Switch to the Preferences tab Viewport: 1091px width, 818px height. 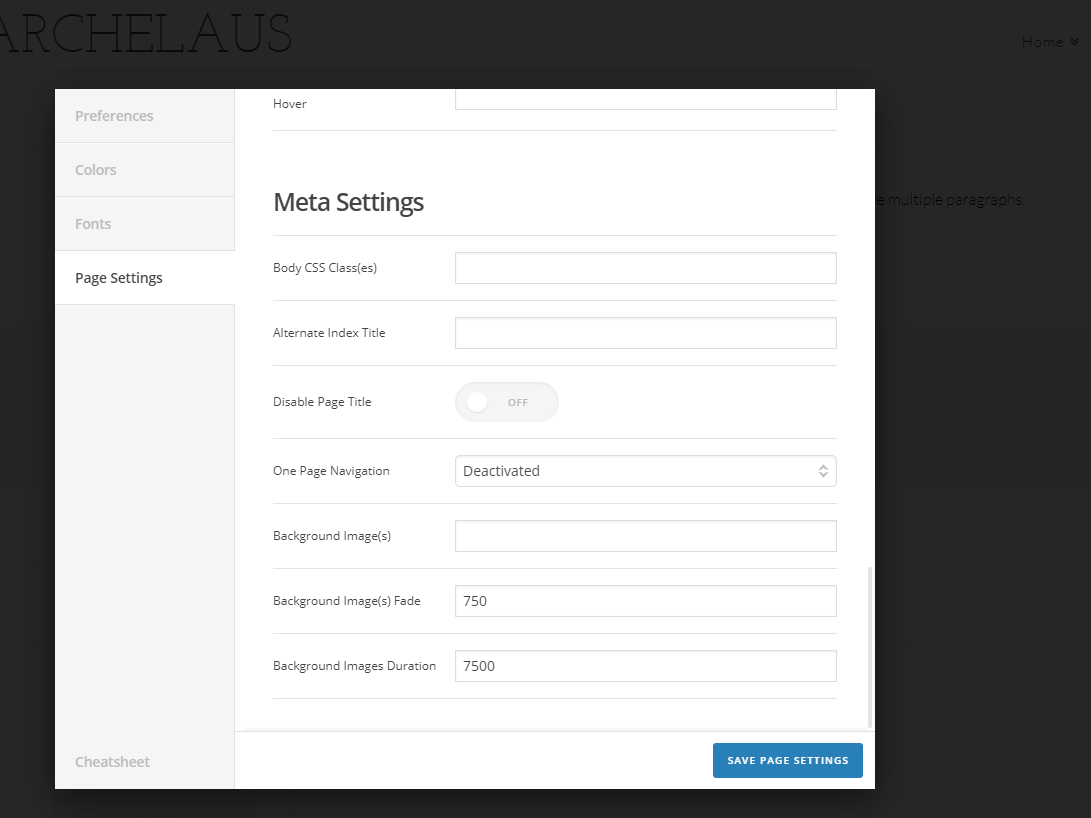click(114, 116)
